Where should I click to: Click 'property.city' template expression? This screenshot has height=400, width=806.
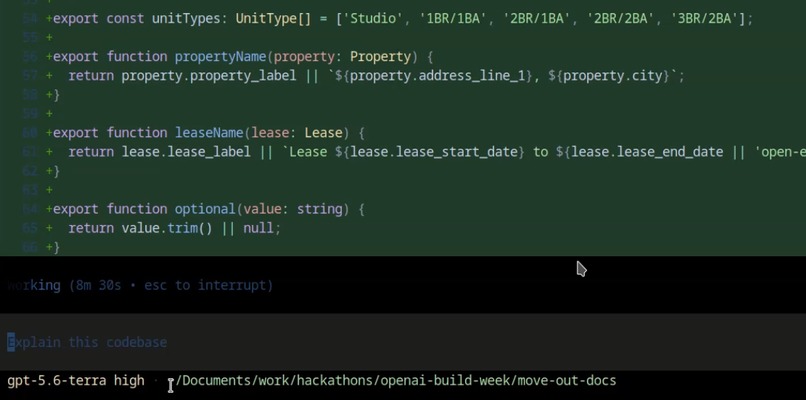pyautogui.click(x=613, y=76)
